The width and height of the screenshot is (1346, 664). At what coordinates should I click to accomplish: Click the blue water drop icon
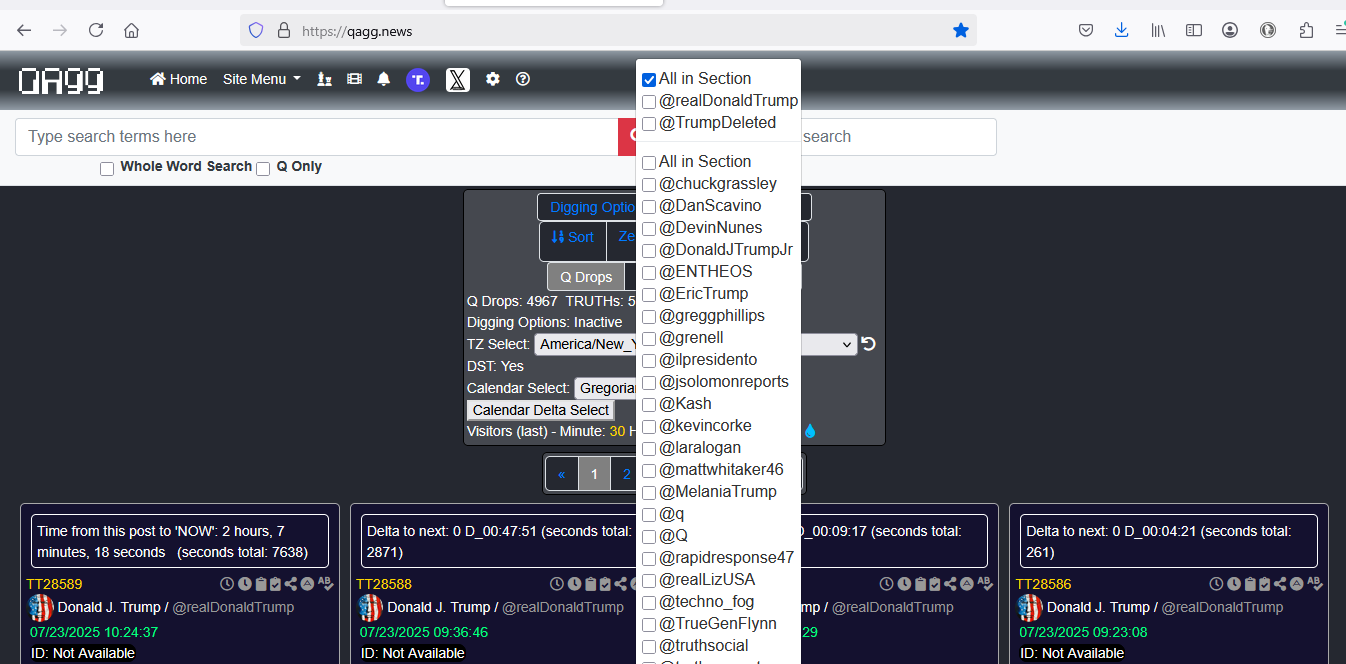tap(810, 432)
